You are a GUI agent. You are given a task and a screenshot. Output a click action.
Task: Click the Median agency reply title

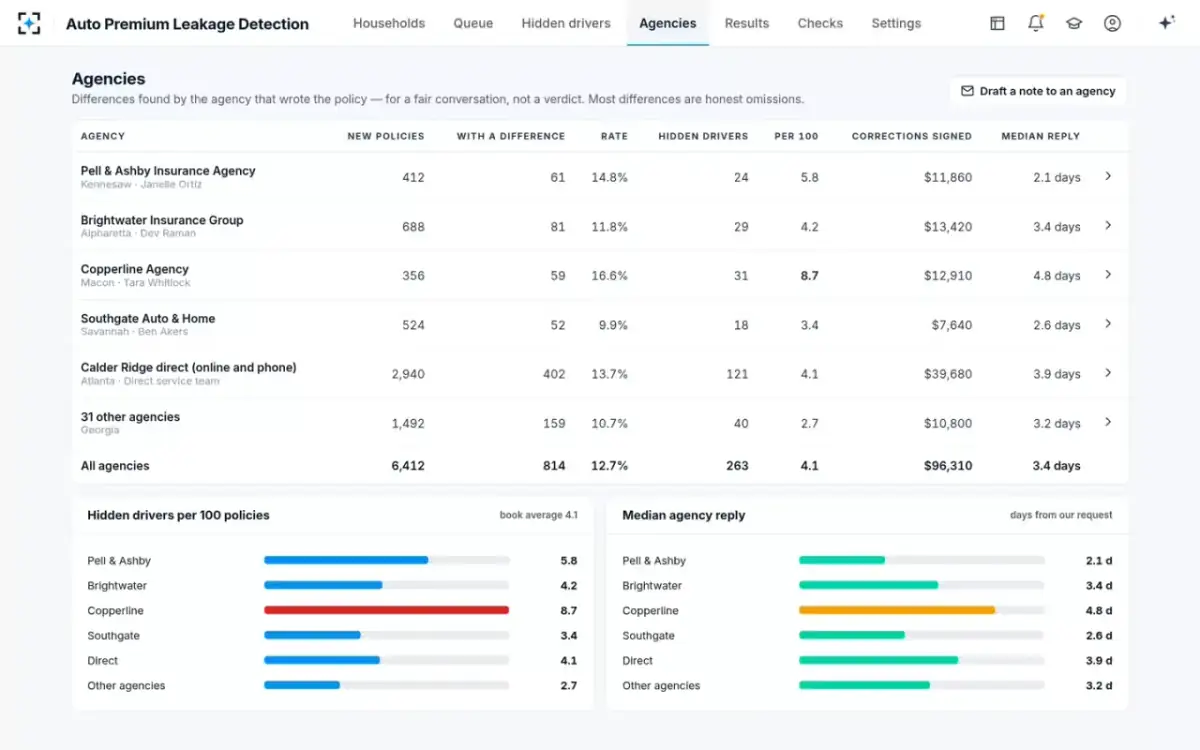684,515
